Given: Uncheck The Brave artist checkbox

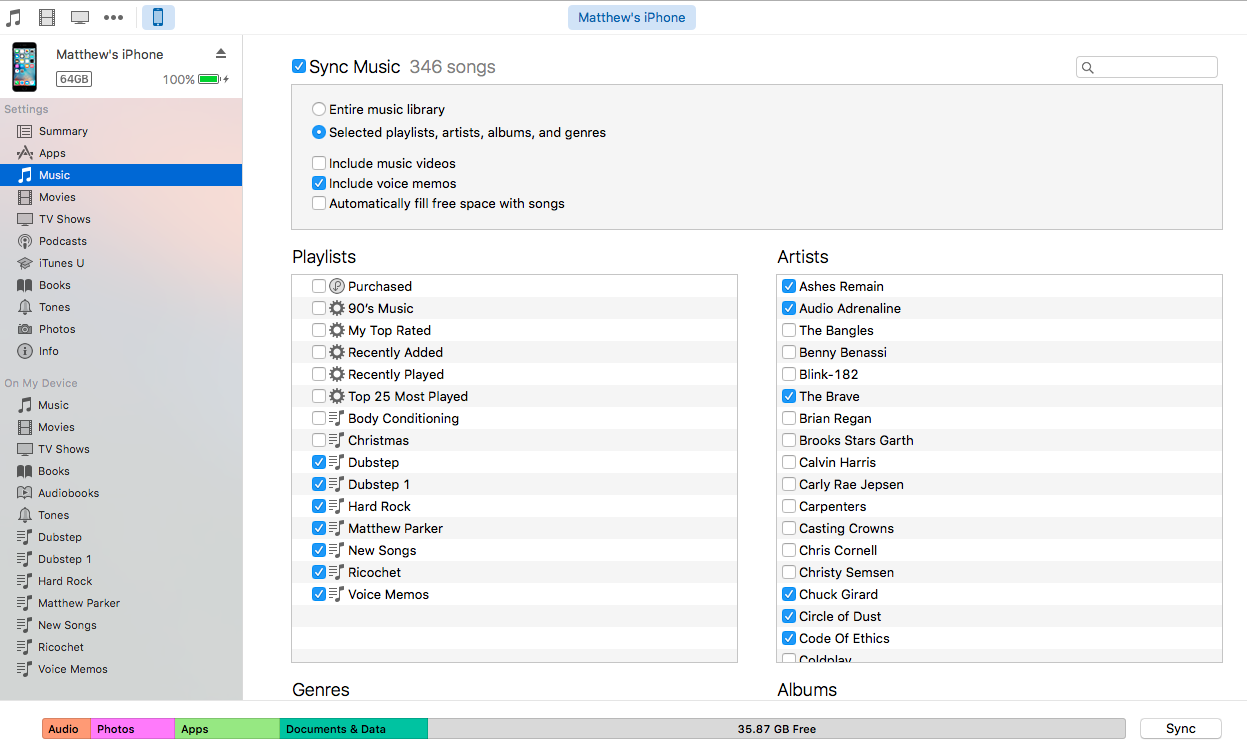Looking at the screenshot, I should pos(789,396).
